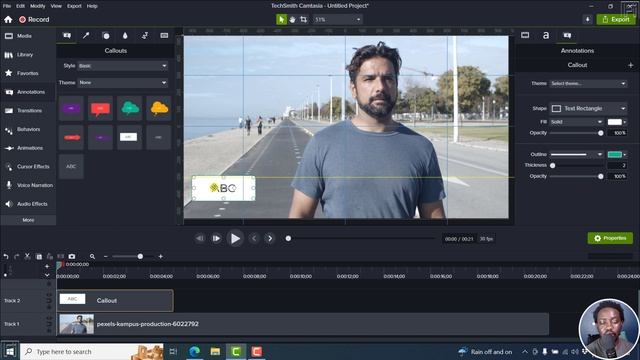Switch to the Keystroke callouts tab
The image size is (640, 360).
click(164, 36)
